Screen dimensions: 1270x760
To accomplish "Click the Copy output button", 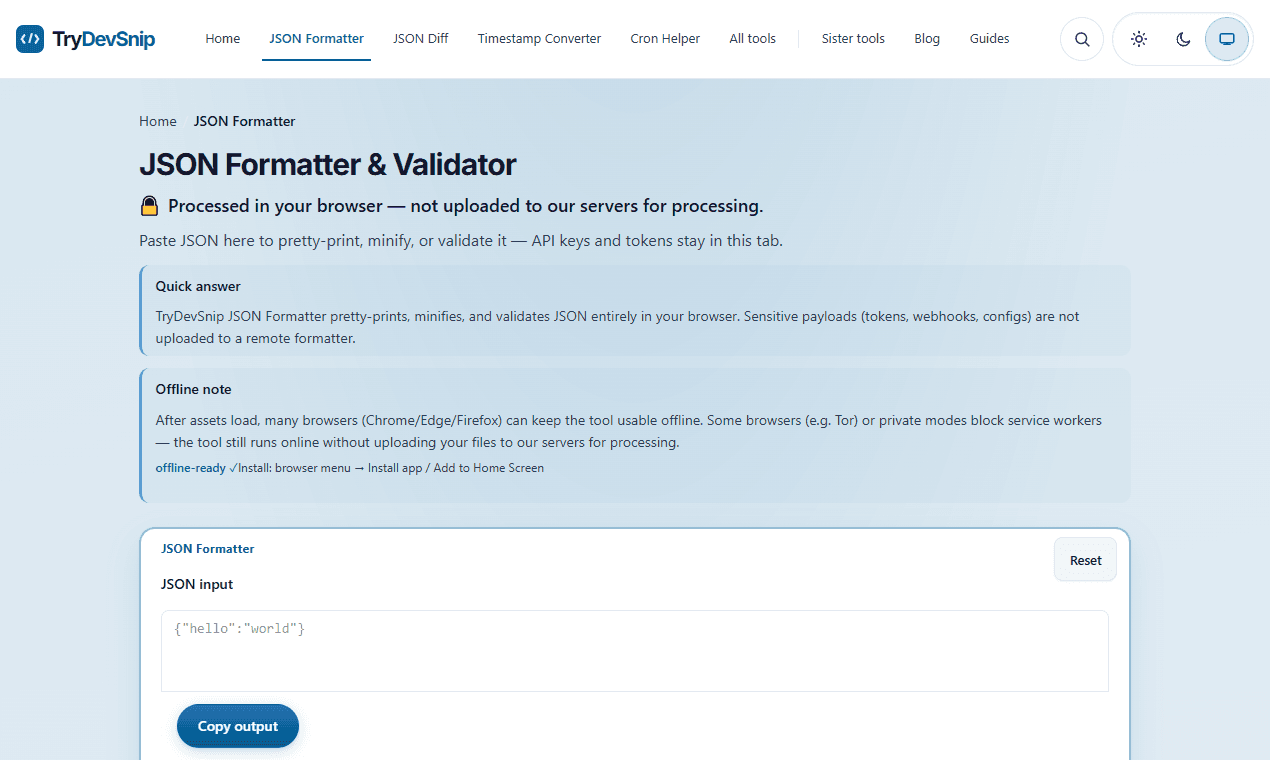I will click(238, 726).
